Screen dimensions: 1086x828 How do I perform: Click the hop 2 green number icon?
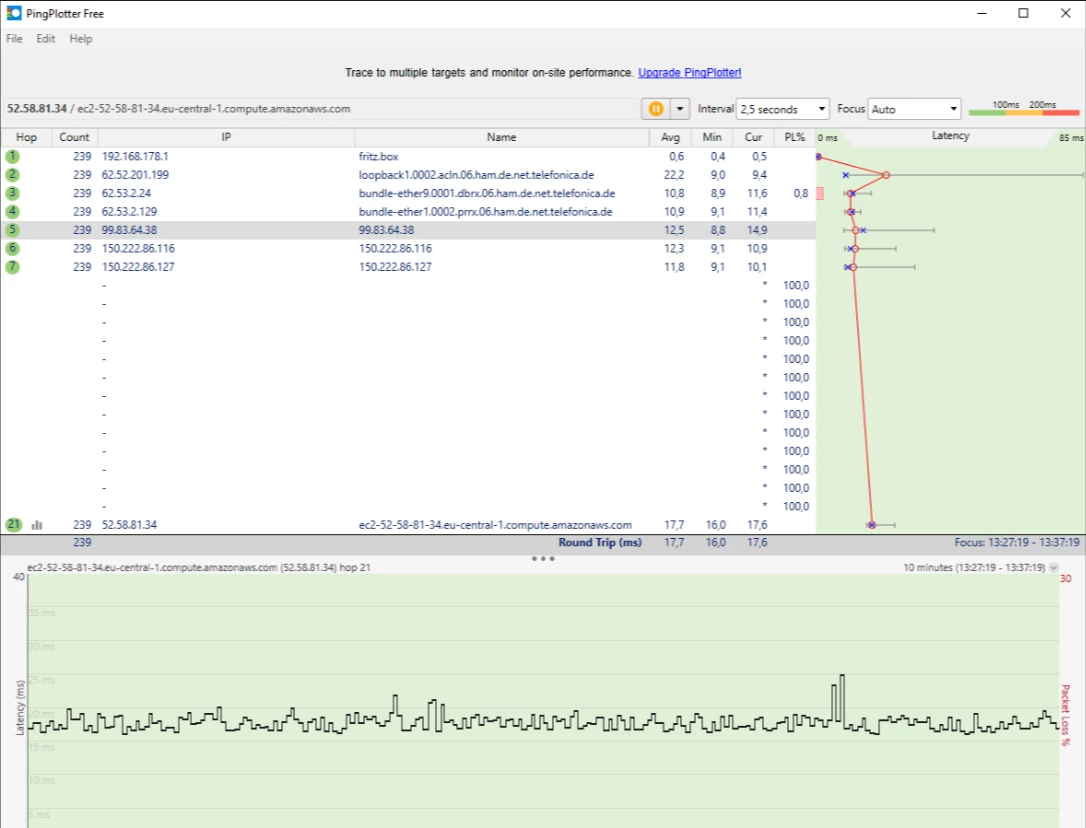[x=13, y=175]
